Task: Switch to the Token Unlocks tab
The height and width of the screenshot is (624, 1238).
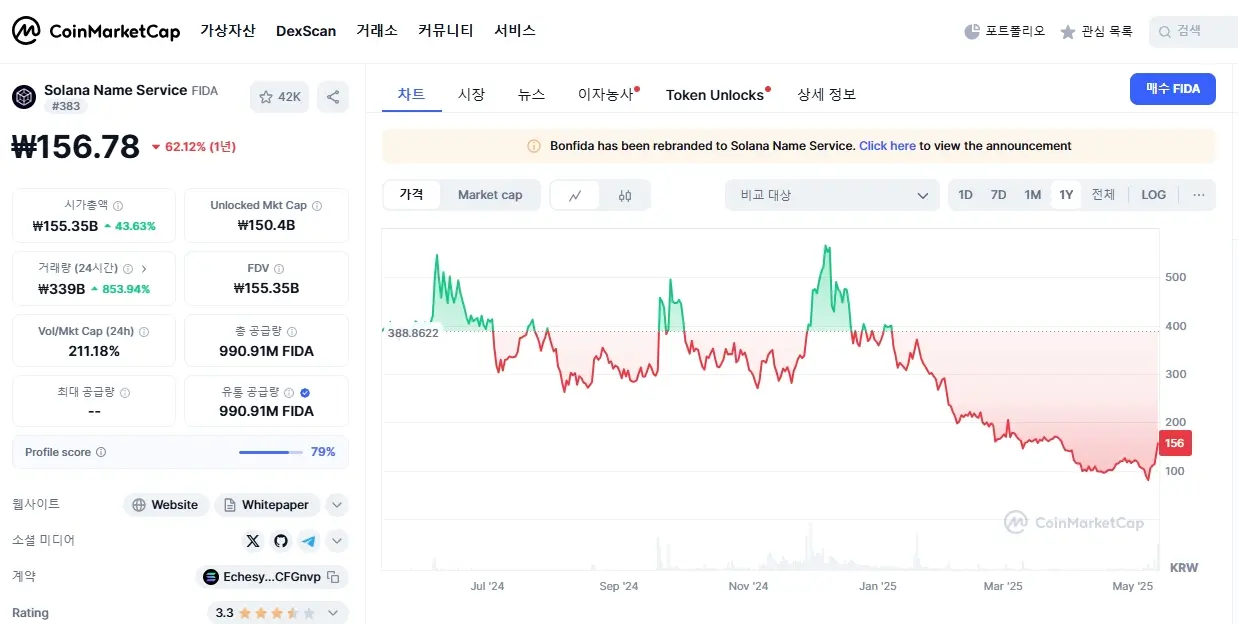Action: tap(715, 95)
